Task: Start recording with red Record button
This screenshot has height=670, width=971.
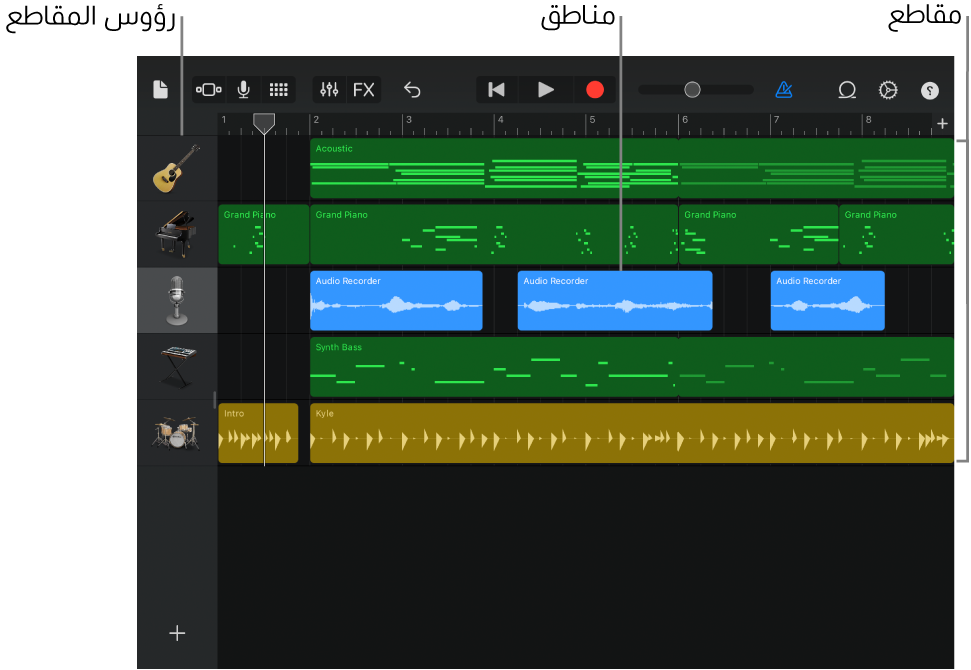Action: 595,90
